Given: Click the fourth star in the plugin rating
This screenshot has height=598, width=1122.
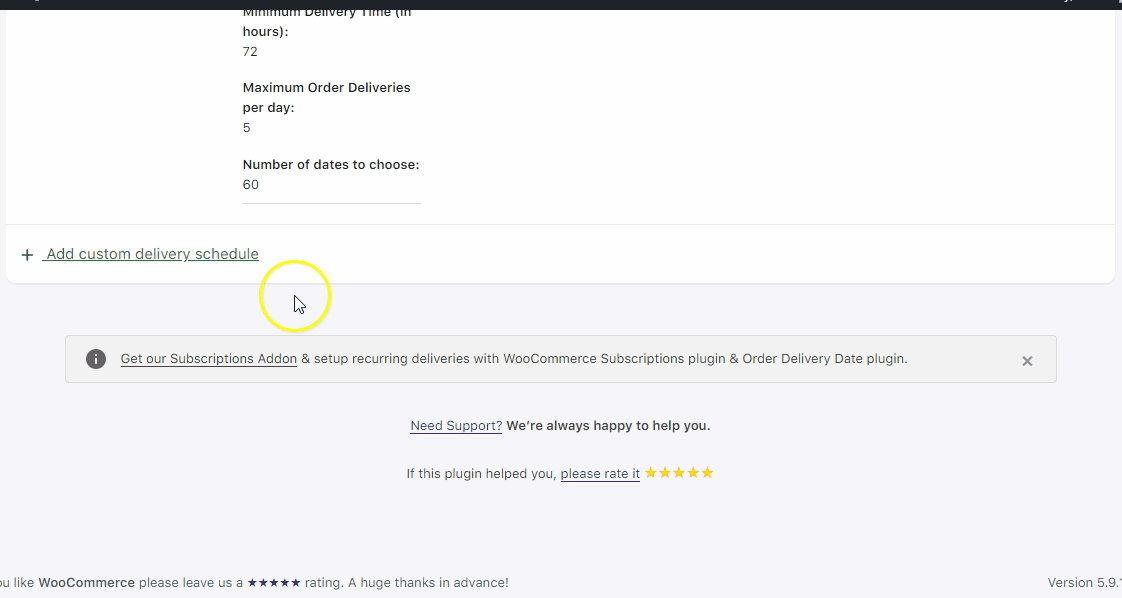Looking at the screenshot, I should tap(694, 472).
